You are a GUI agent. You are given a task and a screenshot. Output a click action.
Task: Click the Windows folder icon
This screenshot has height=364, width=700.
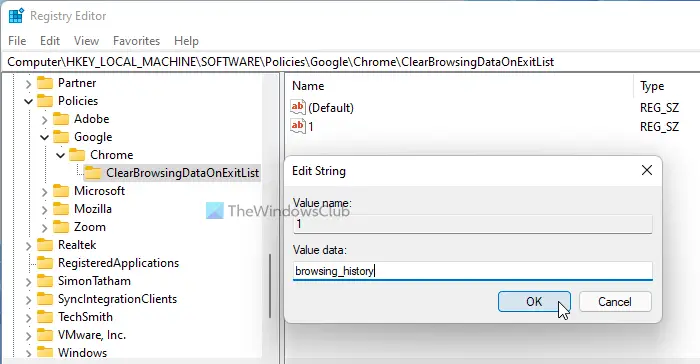pos(45,352)
